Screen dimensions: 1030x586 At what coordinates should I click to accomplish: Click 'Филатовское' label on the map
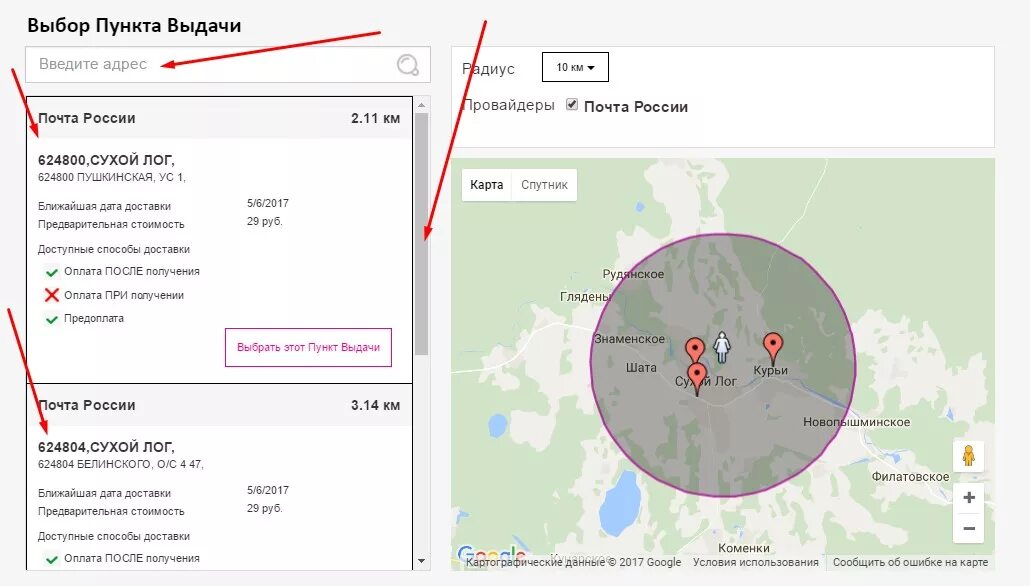910,477
